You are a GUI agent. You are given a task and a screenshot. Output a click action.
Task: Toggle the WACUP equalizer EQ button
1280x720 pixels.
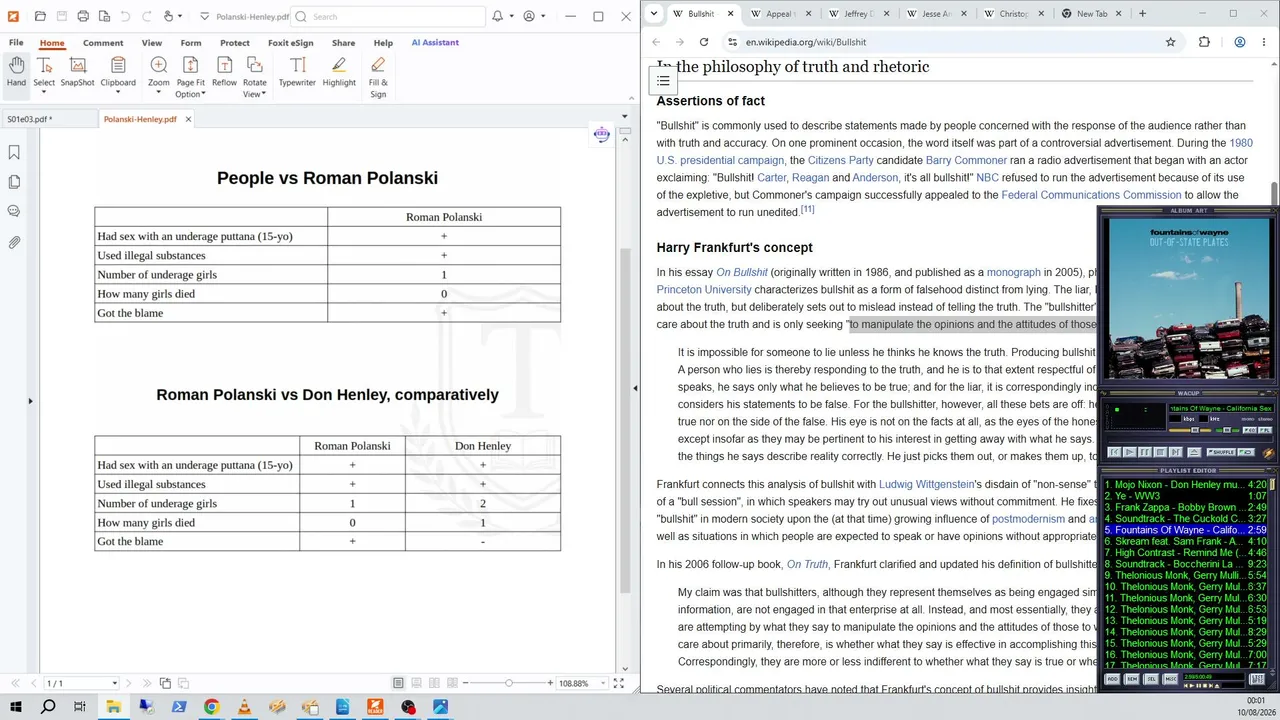(x=1250, y=430)
